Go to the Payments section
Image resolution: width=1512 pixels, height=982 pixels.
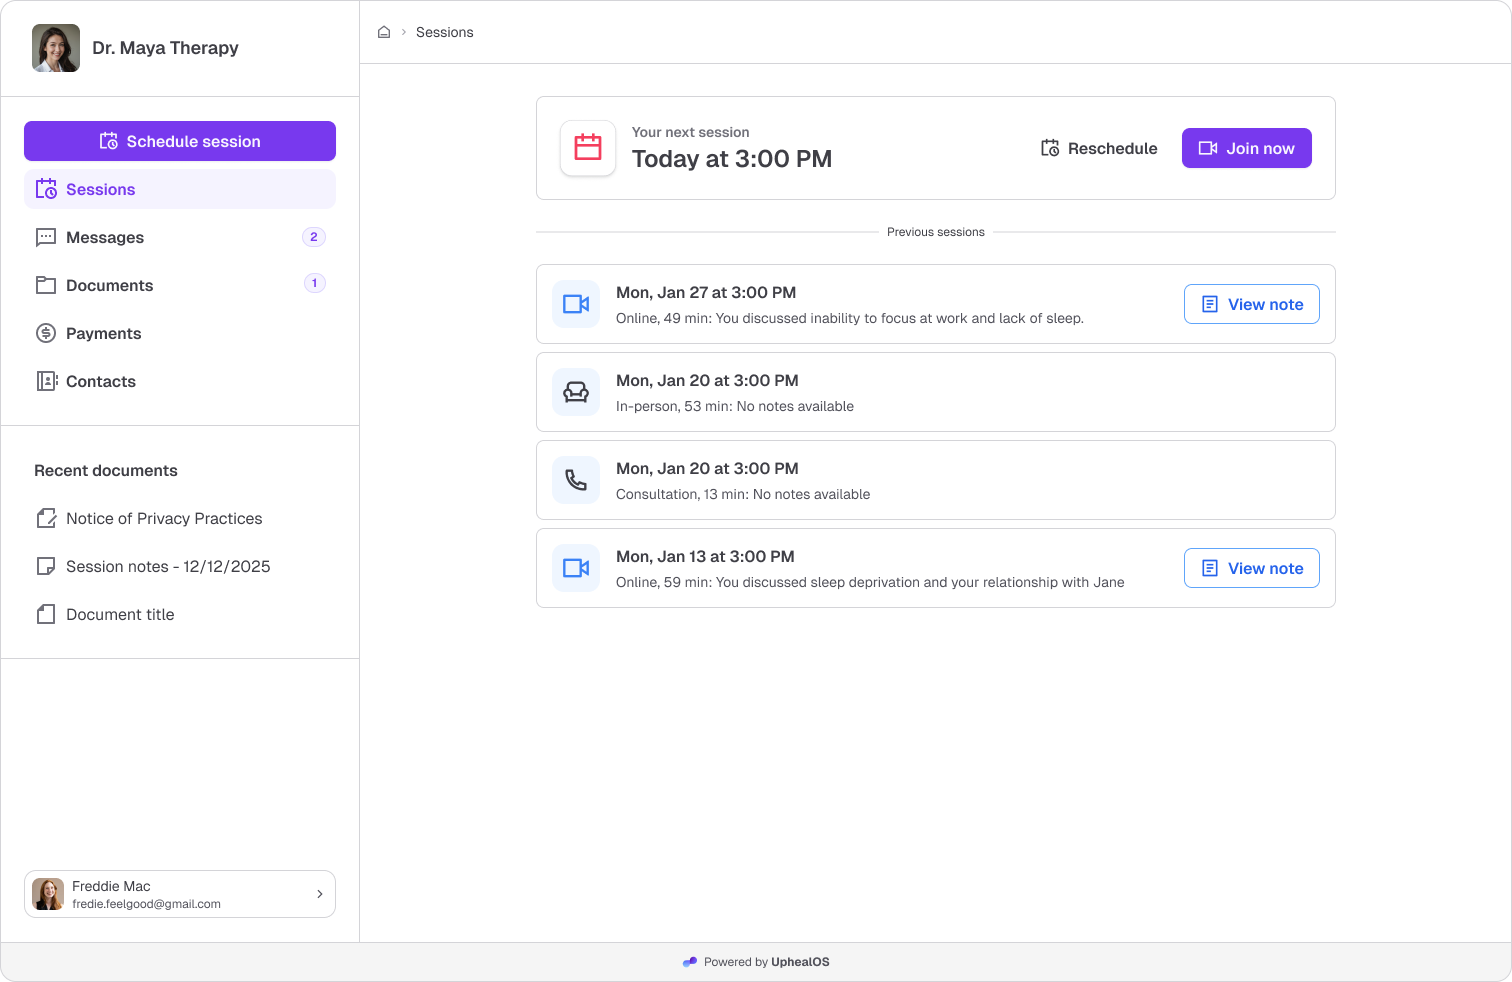pyautogui.click(x=180, y=333)
